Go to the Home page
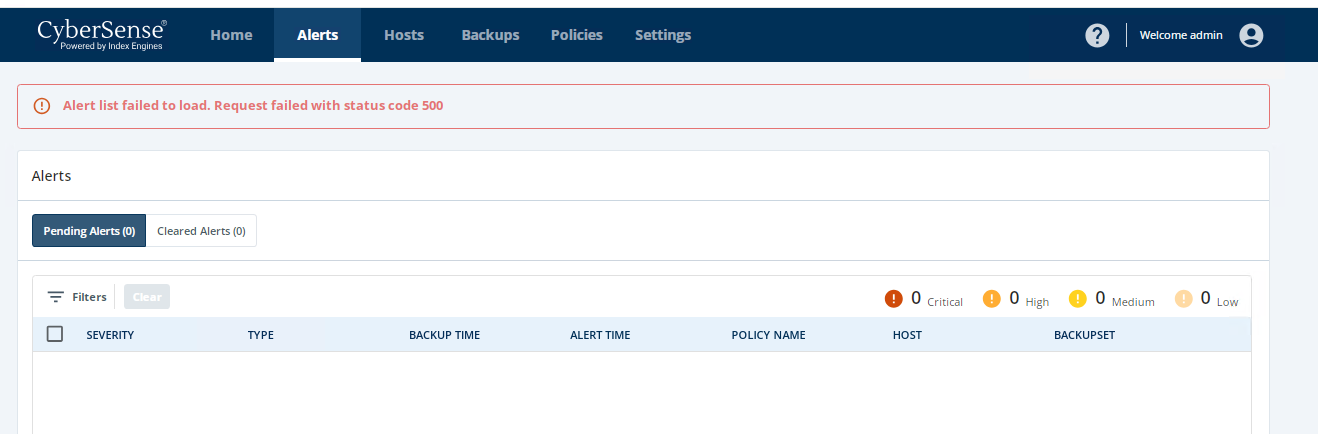The height and width of the screenshot is (434, 1318). click(231, 35)
